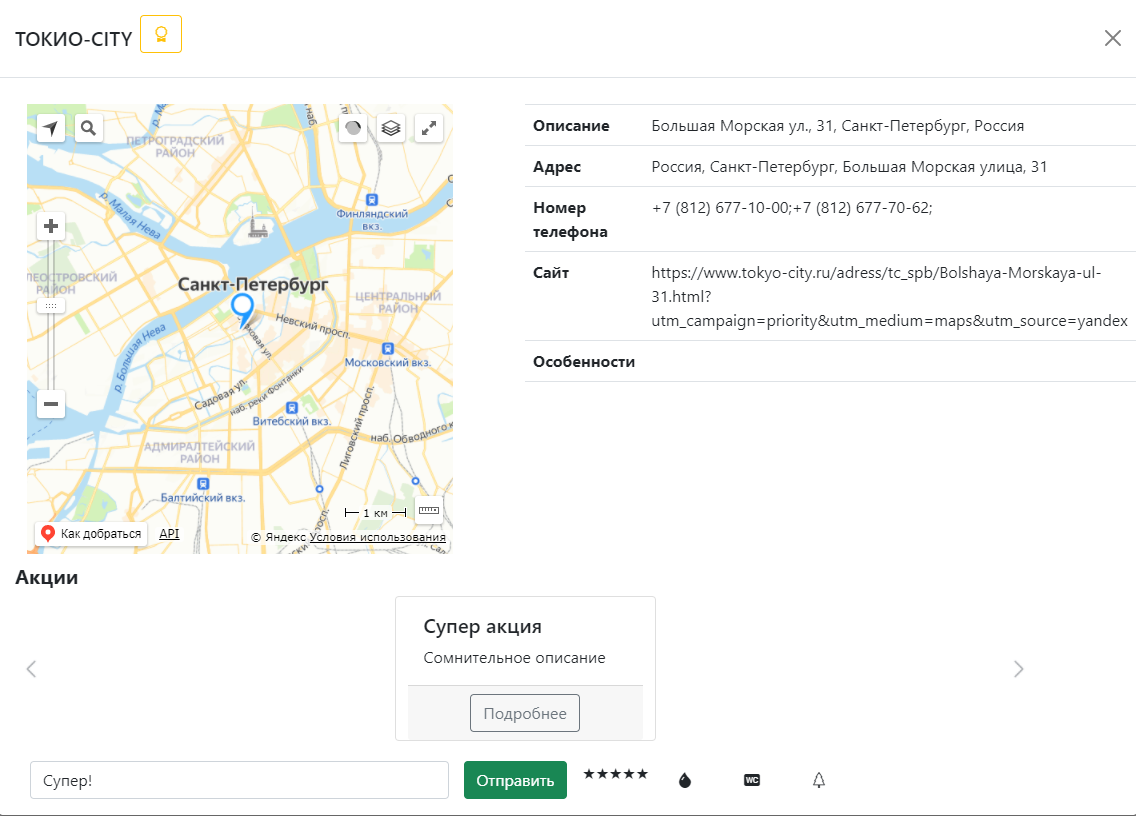The height and width of the screenshot is (816, 1136).
Task: Click the map geolocation arrow button
Action: pos(51,128)
